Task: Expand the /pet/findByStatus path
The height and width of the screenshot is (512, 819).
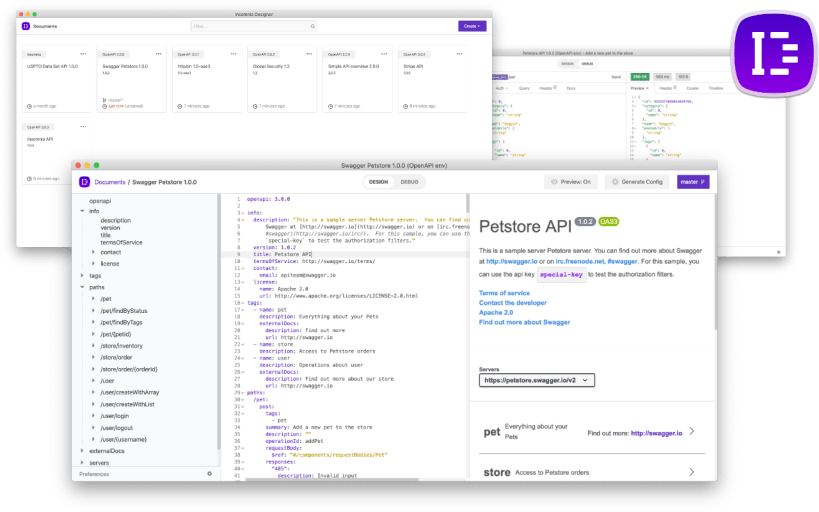Action: coord(93,310)
